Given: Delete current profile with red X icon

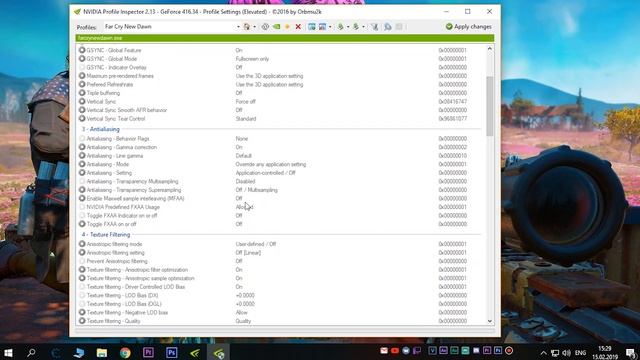Looking at the screenshot, I should pos(298,27).
